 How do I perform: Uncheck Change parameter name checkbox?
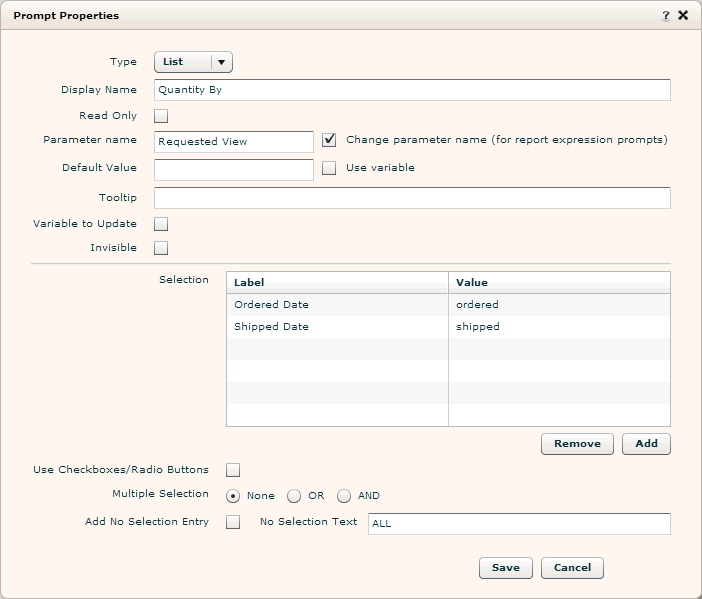[x=329, y=140]
